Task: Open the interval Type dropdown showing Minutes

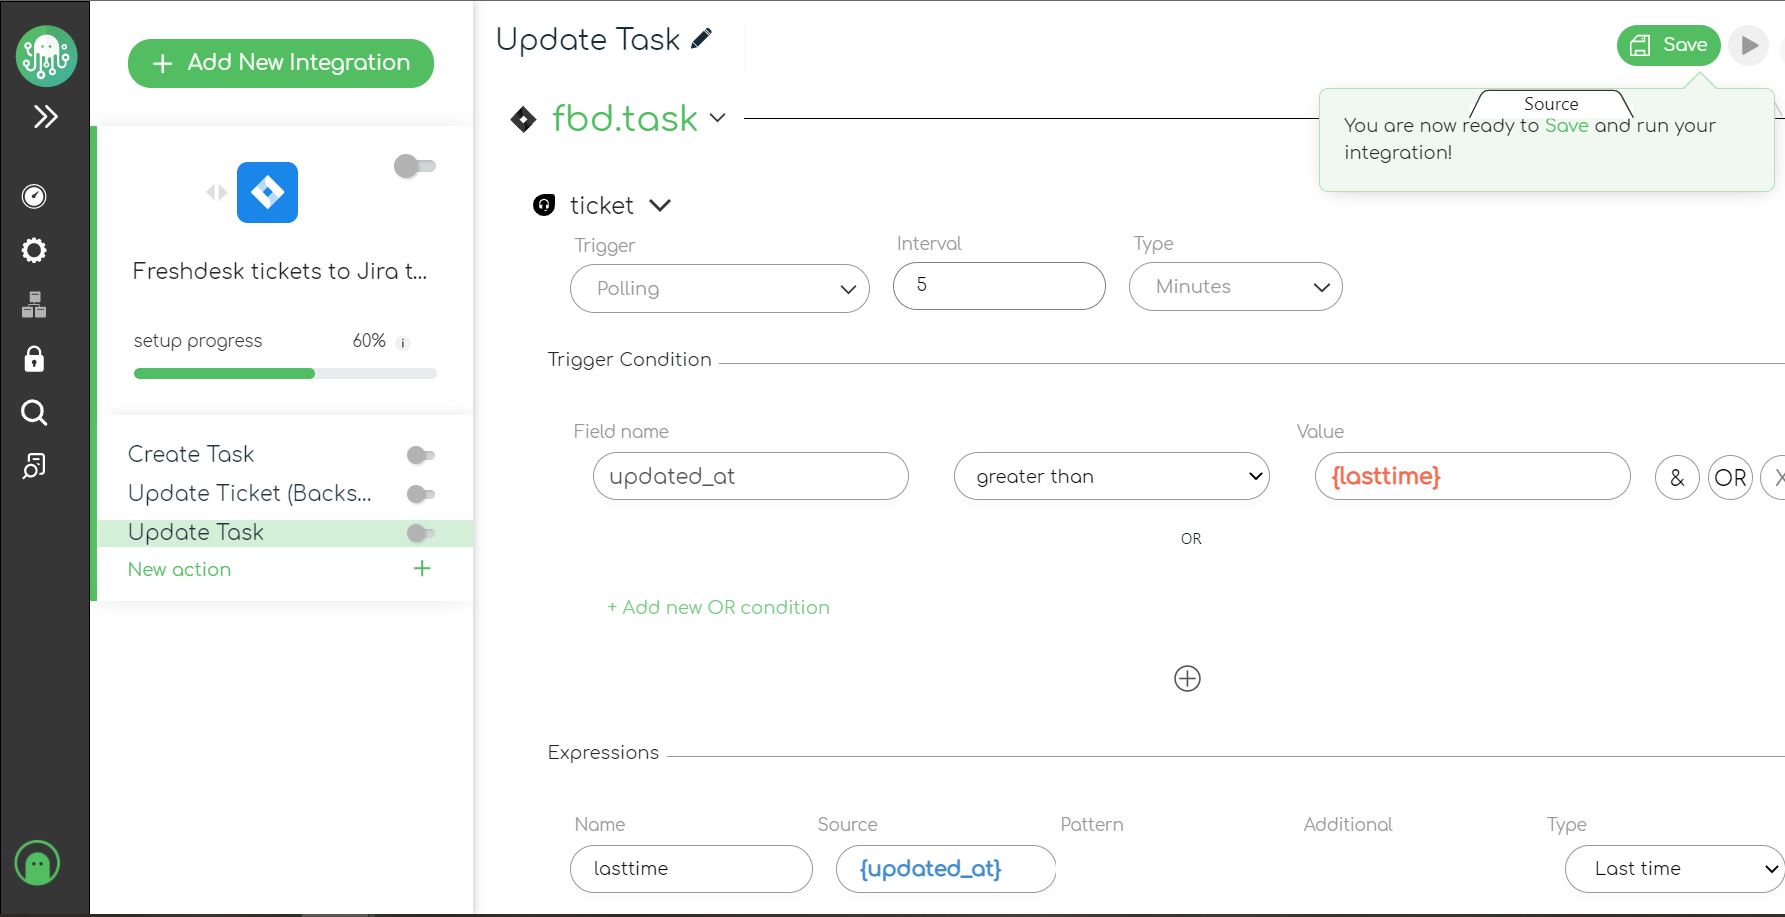Action: 1235,287
